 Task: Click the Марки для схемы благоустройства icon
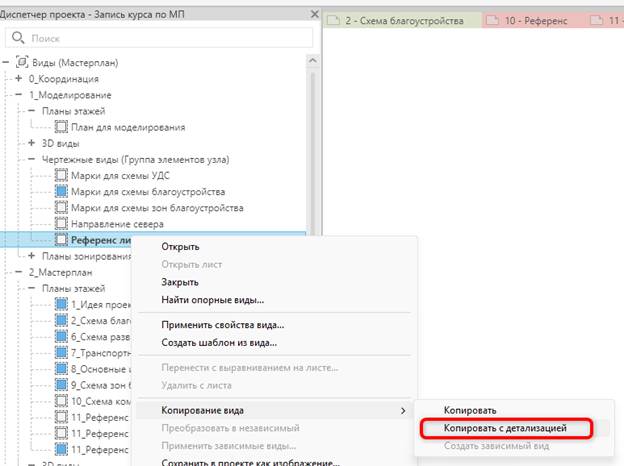61,191
